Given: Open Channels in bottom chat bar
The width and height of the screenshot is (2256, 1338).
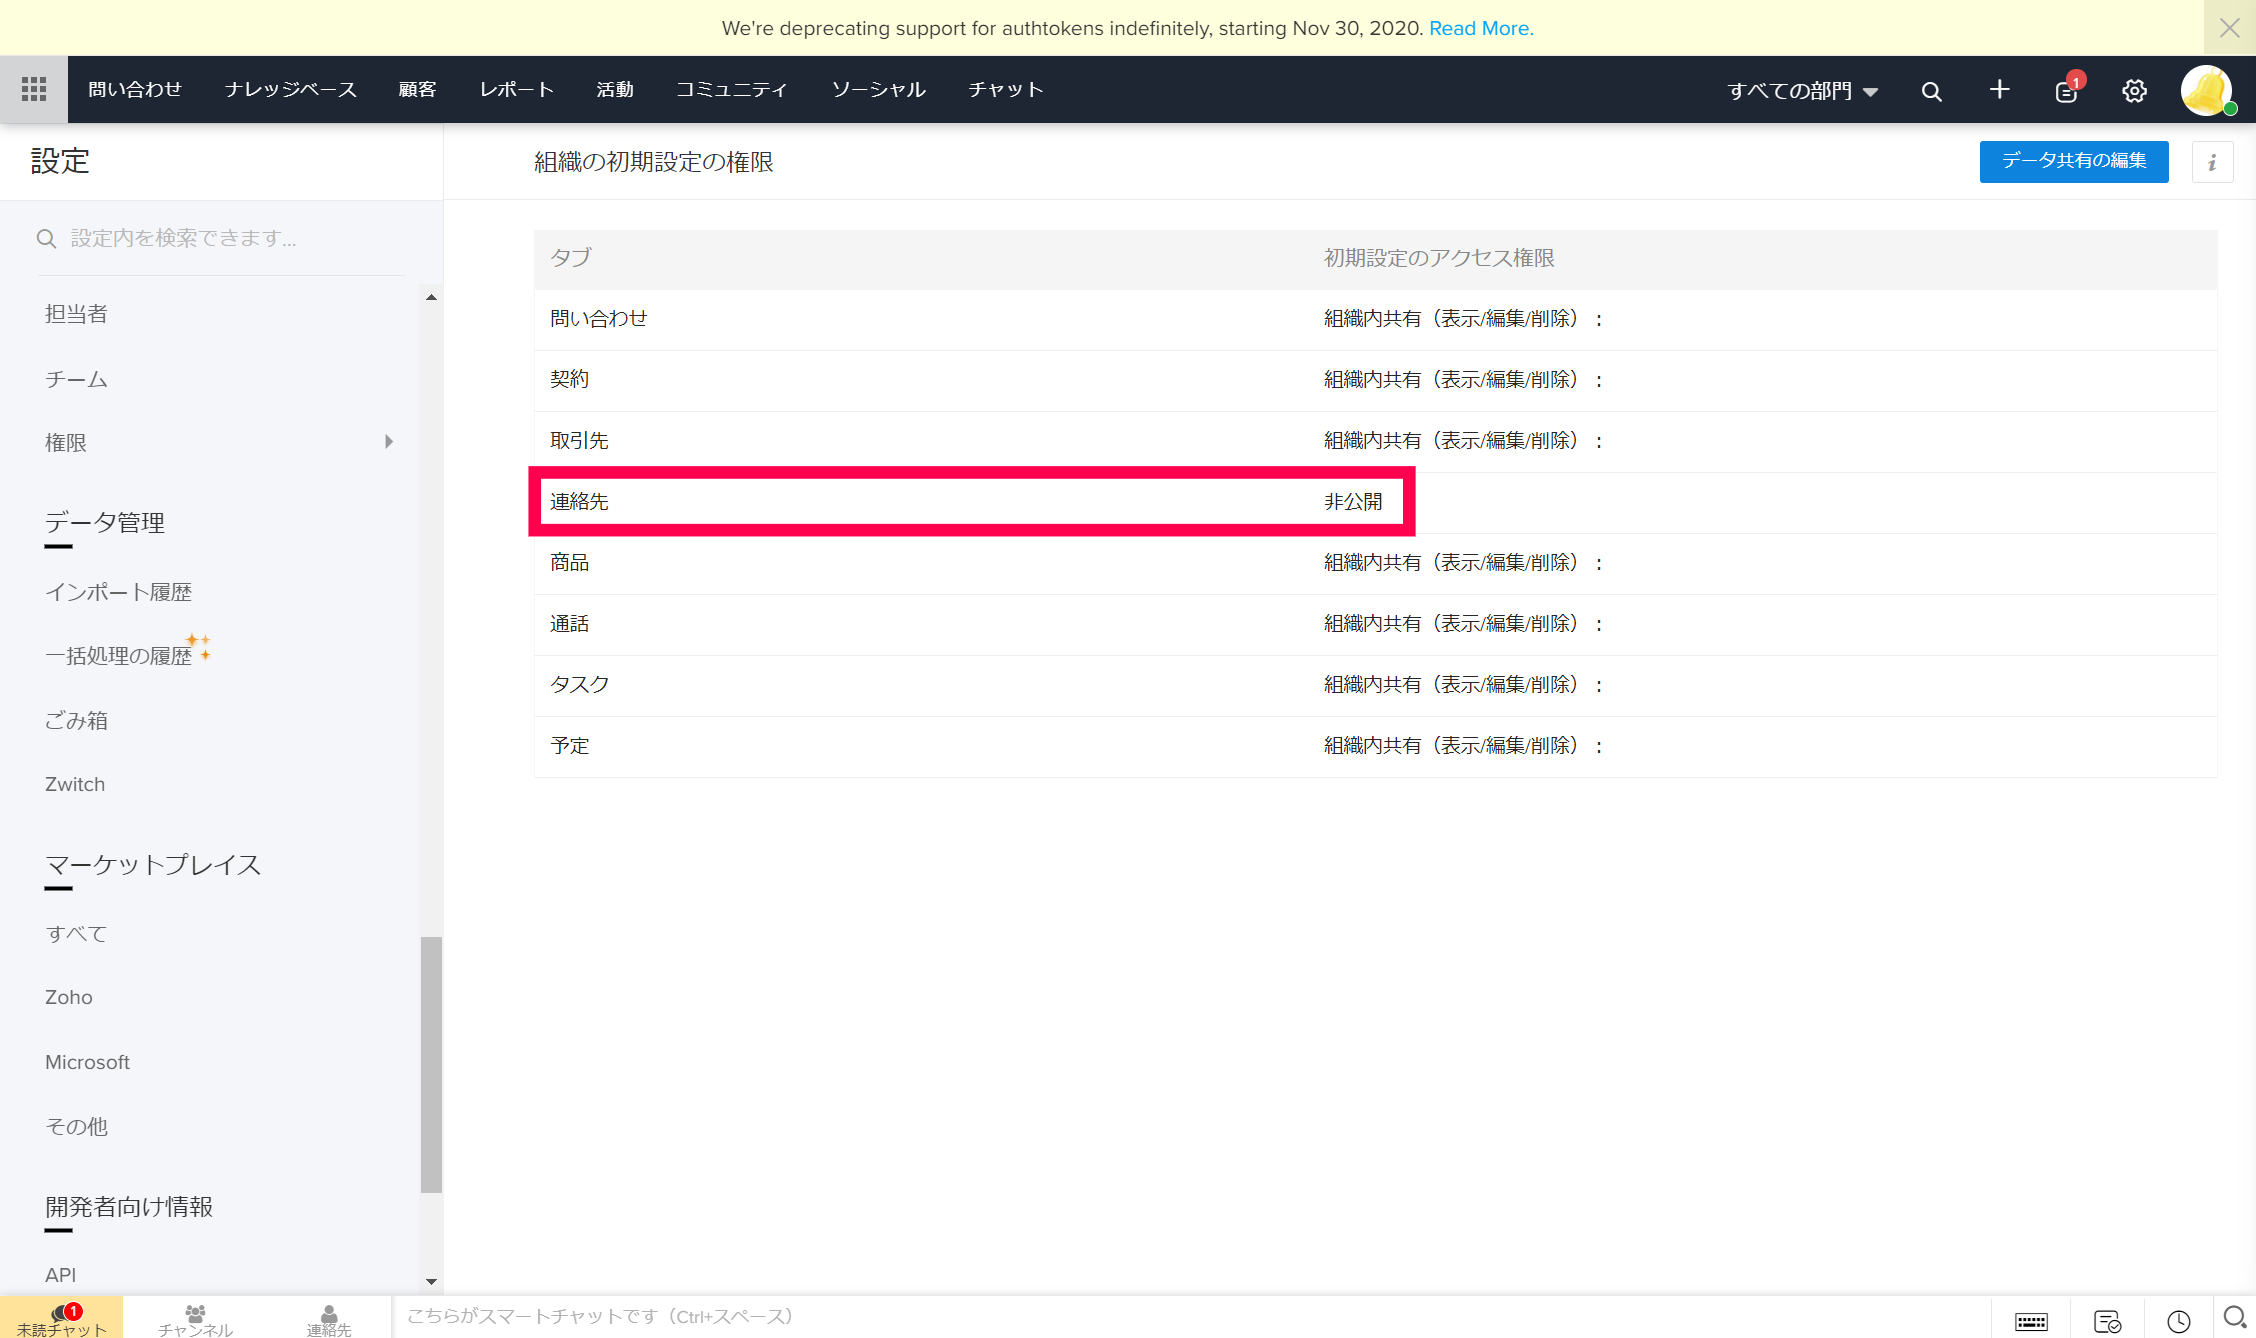Looking at the screenshot, I should tap(195, 1319).
